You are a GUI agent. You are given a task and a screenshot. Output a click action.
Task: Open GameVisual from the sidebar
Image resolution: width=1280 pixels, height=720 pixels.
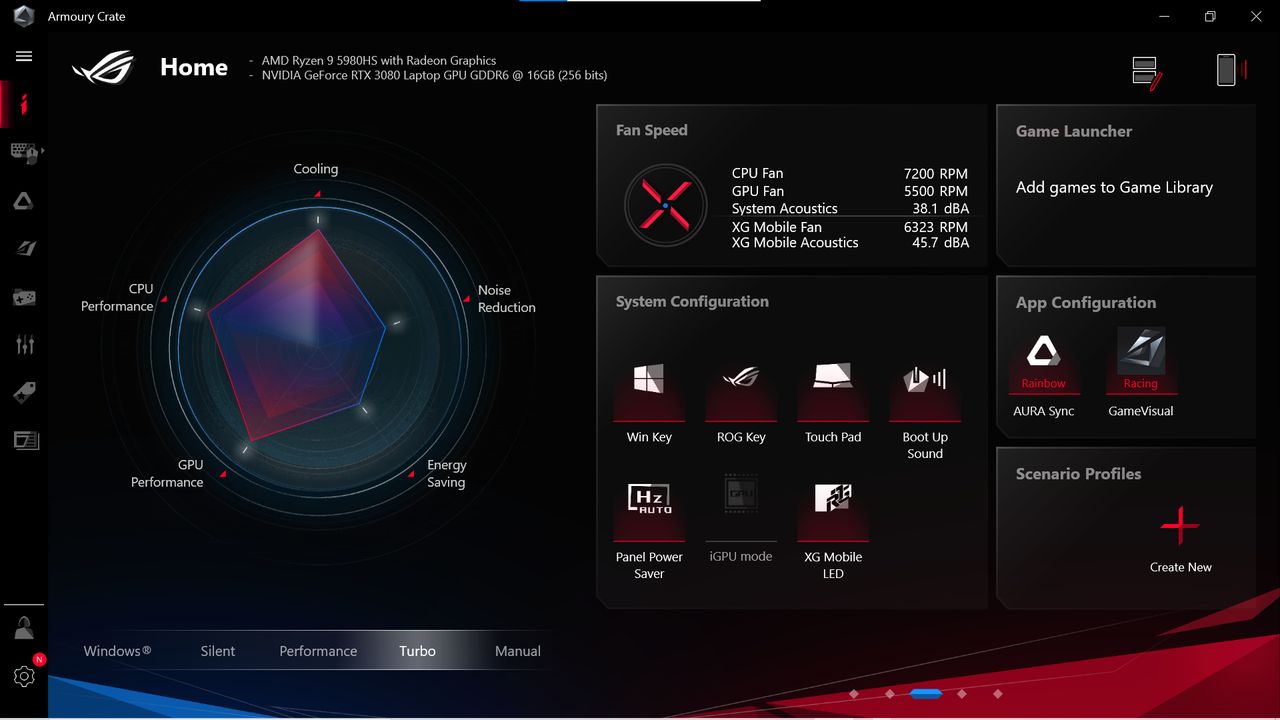pyautogui.click(x=24, y=249)
